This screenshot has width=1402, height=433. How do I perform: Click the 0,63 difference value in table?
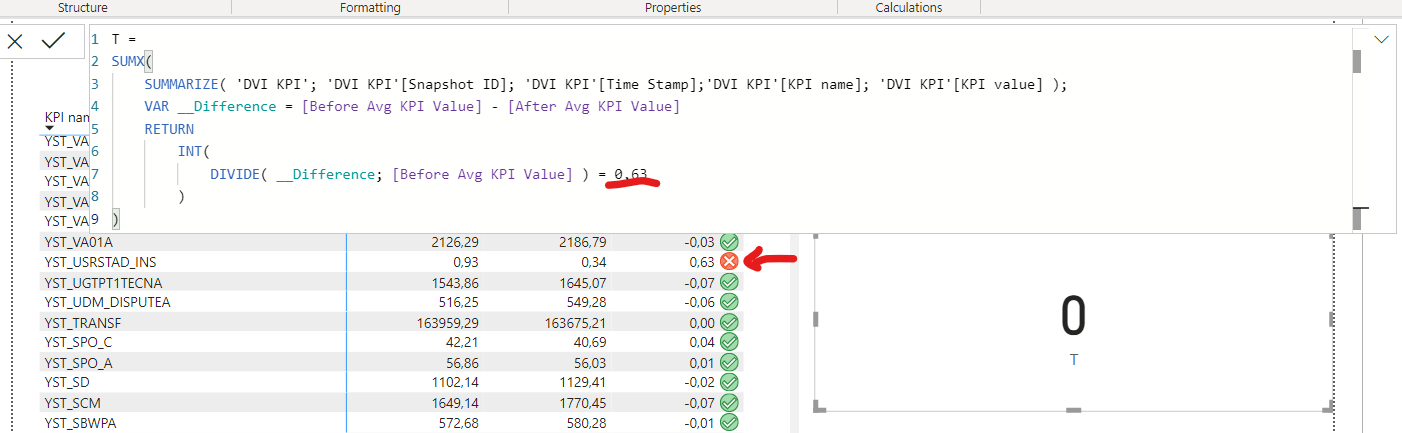coord(702,262)
